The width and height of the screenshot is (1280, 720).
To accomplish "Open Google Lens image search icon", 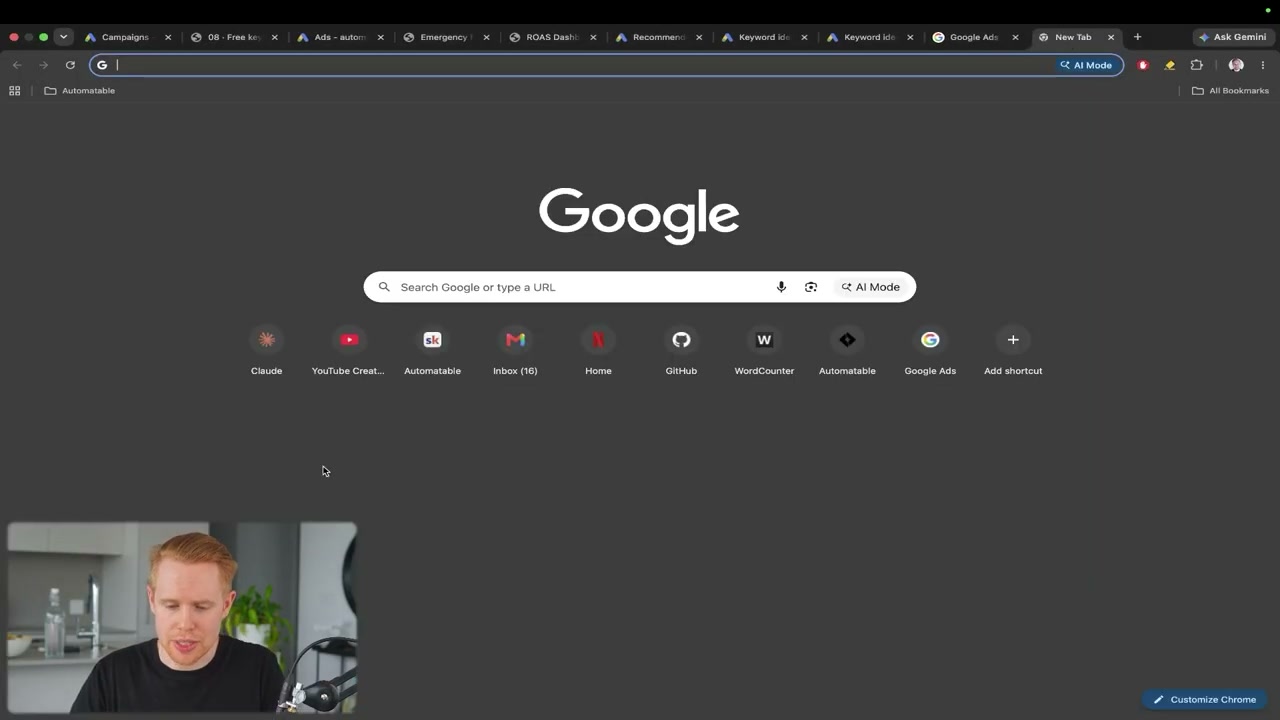I will pyautogui.click(x=811, y=287).
